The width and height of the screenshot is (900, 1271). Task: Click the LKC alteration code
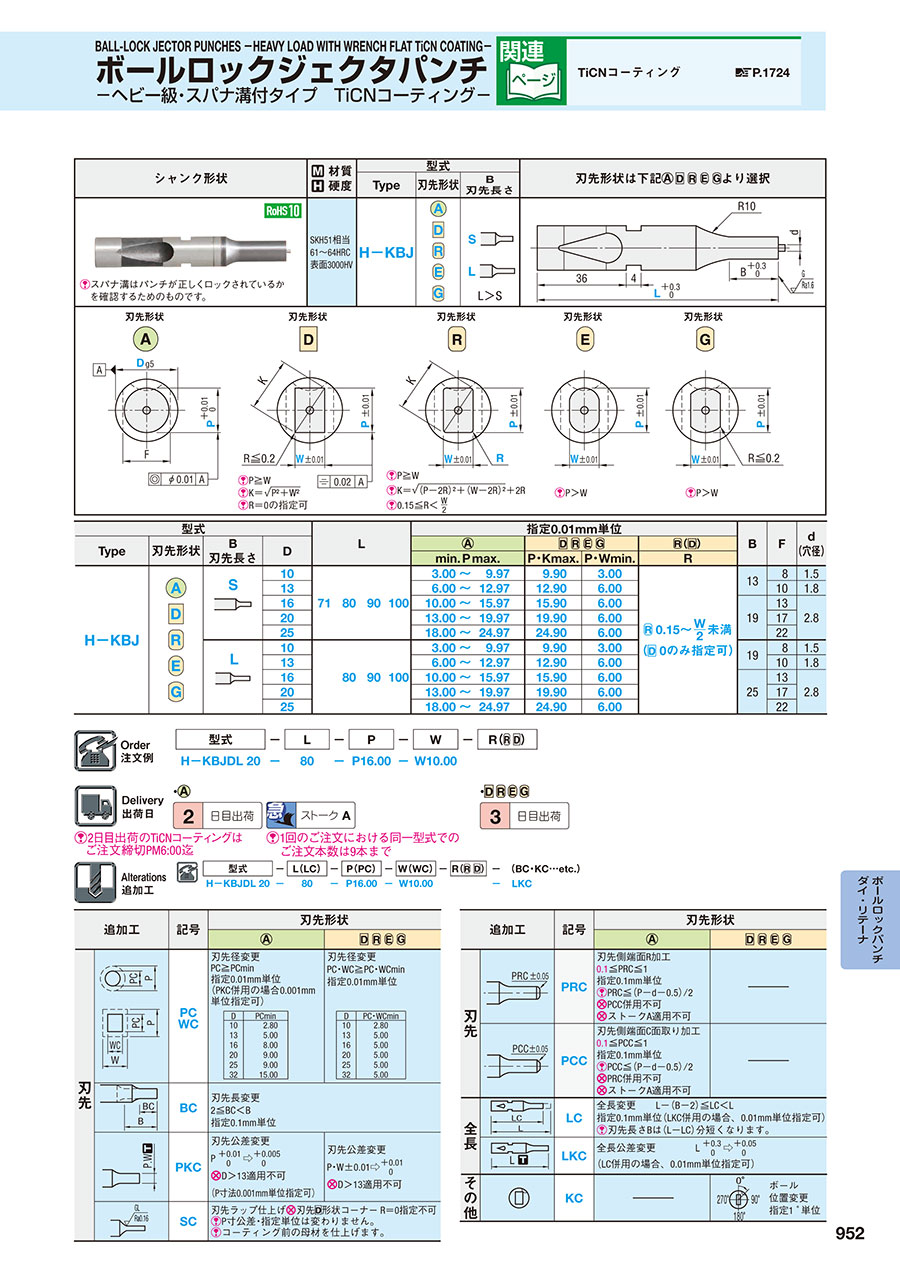click(574, 1155)
